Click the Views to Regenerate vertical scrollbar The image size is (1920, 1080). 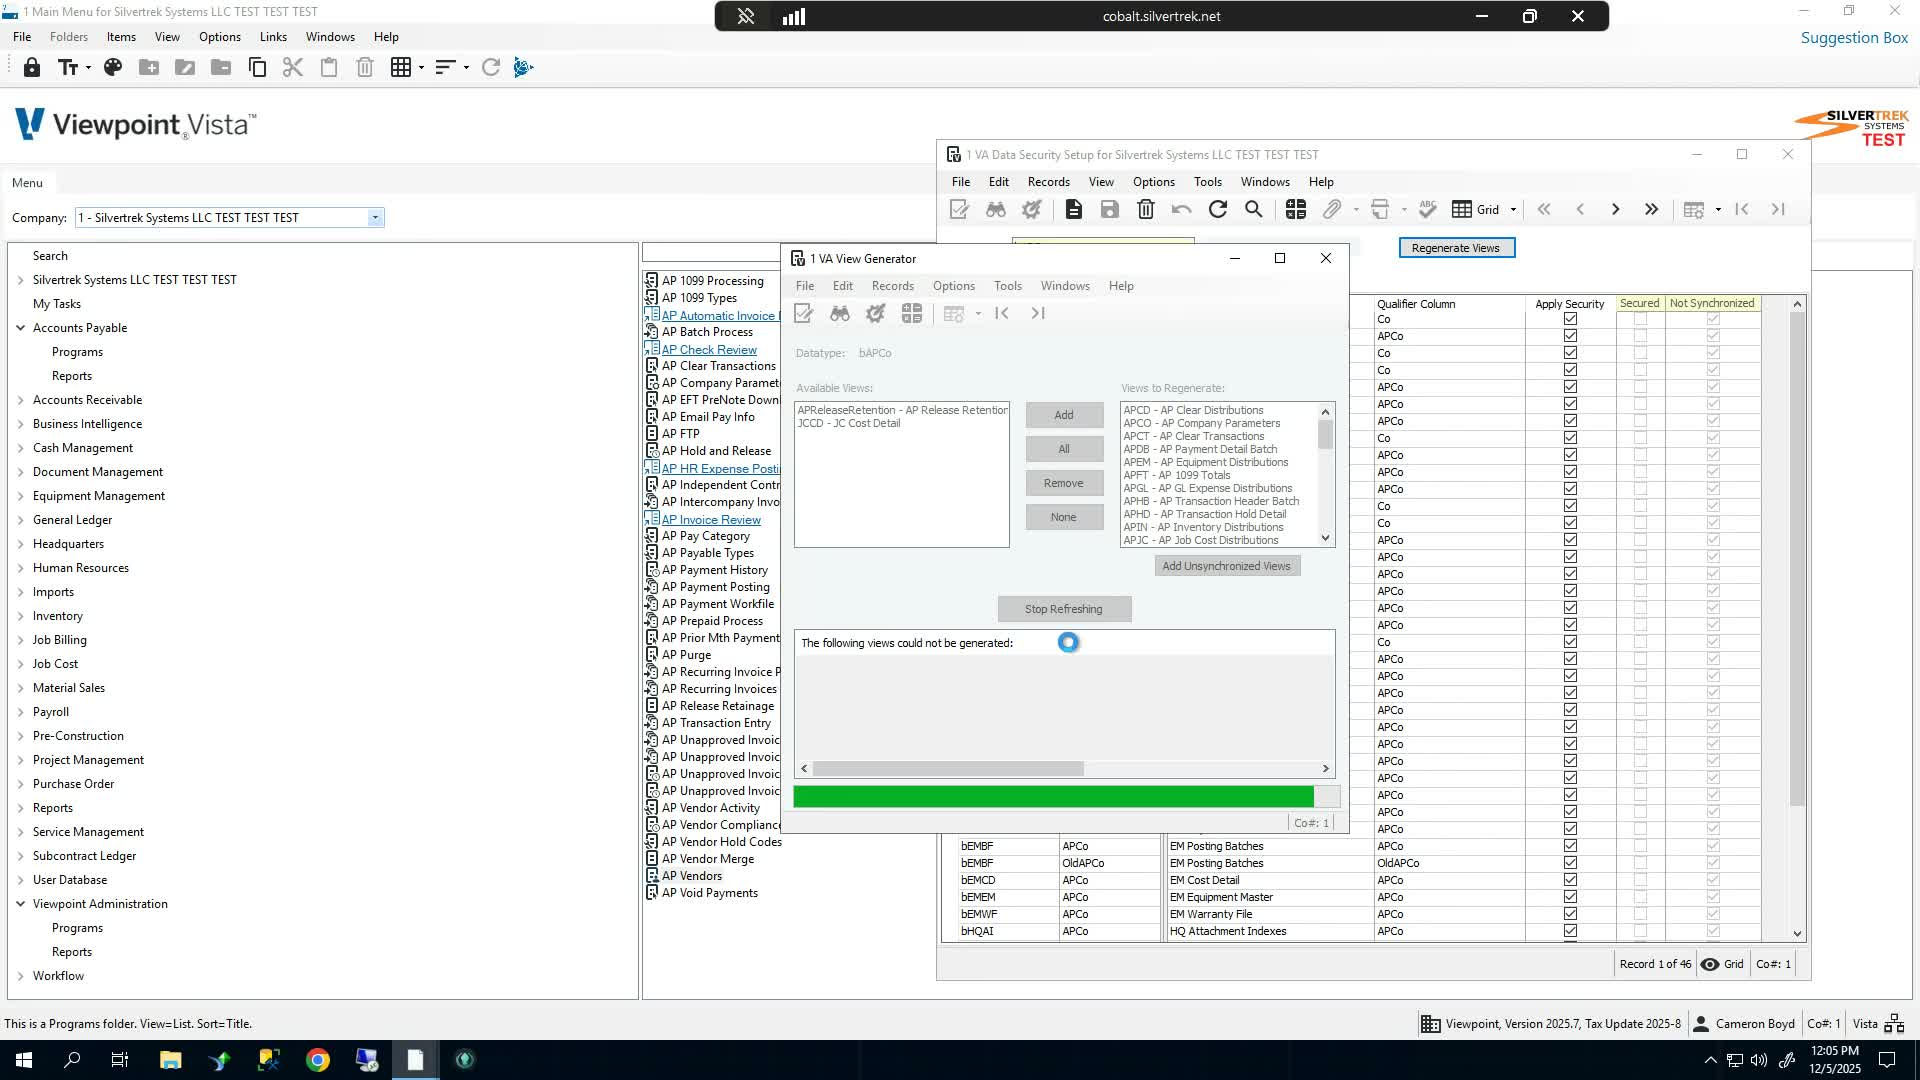point(1326,475)
